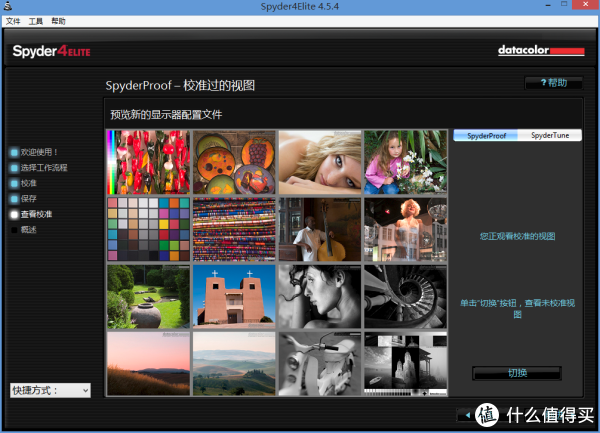
Task: Click the back arrow navigation button
Action: pos(467,415)
